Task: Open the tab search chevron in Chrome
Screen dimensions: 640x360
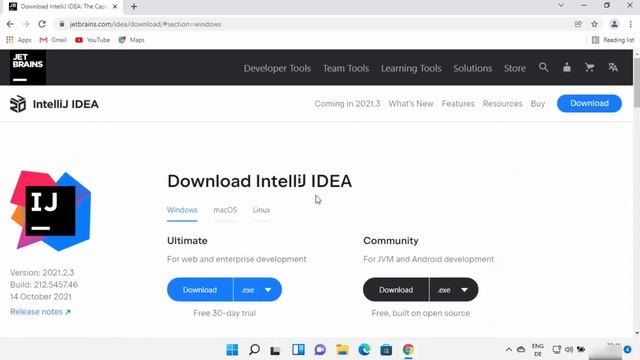Action: 561,5
